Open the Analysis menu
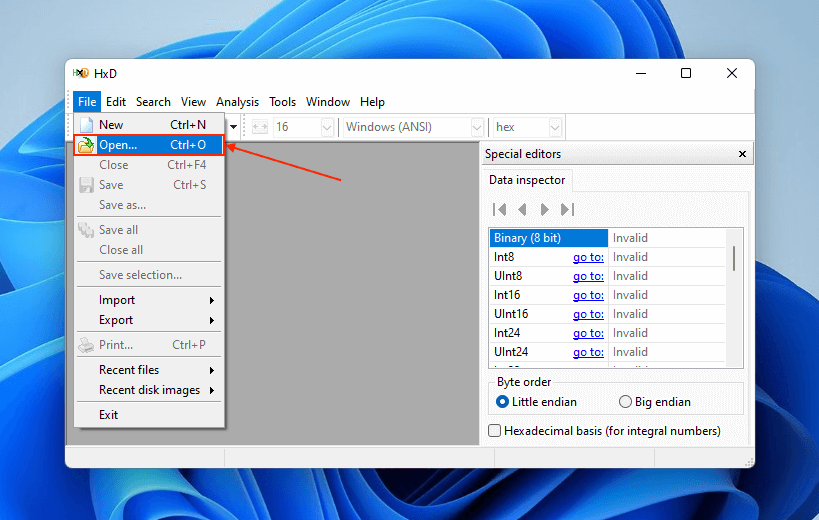Viewport: 819px width, 520px height. [237, 102]
